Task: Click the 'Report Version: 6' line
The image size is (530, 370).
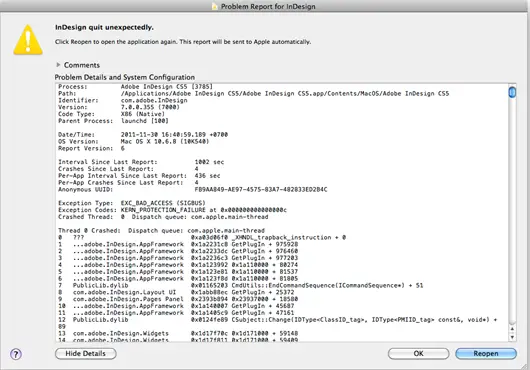Action: coord(91,148)
